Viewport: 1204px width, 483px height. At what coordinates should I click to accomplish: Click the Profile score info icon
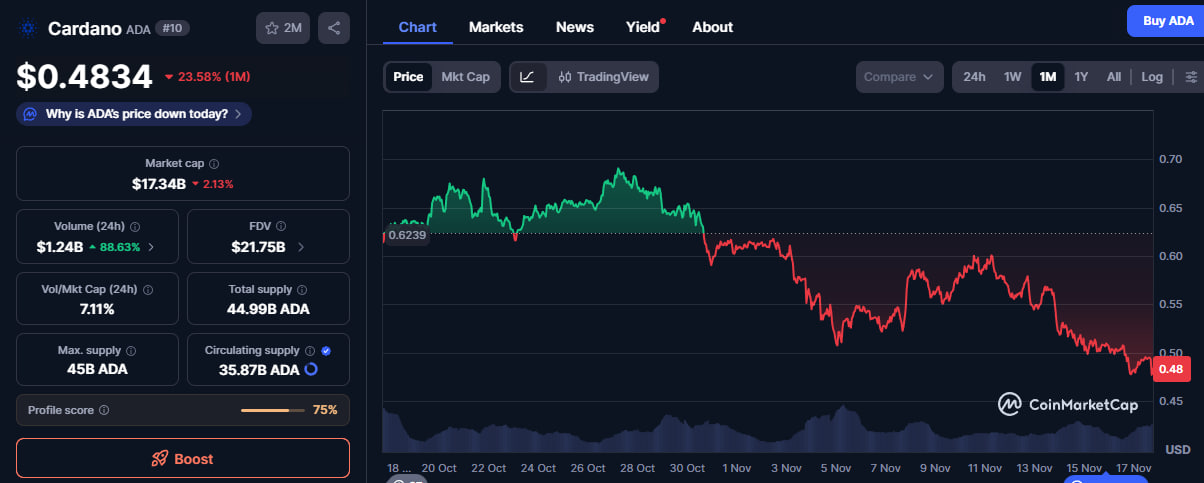(x=104, y=410)
